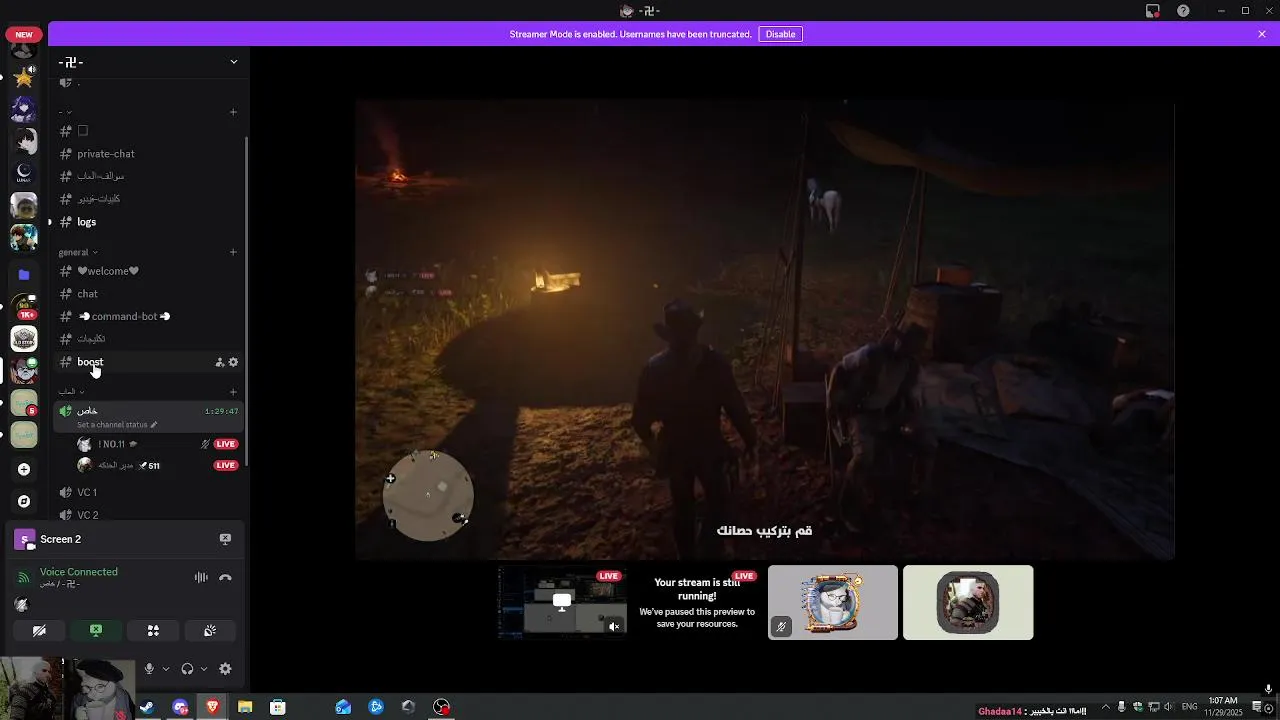Viewport: 1280px width, 720px height.
Task: Add a channel to the top category
Action: pyautogui.click(x=233, y=112)
